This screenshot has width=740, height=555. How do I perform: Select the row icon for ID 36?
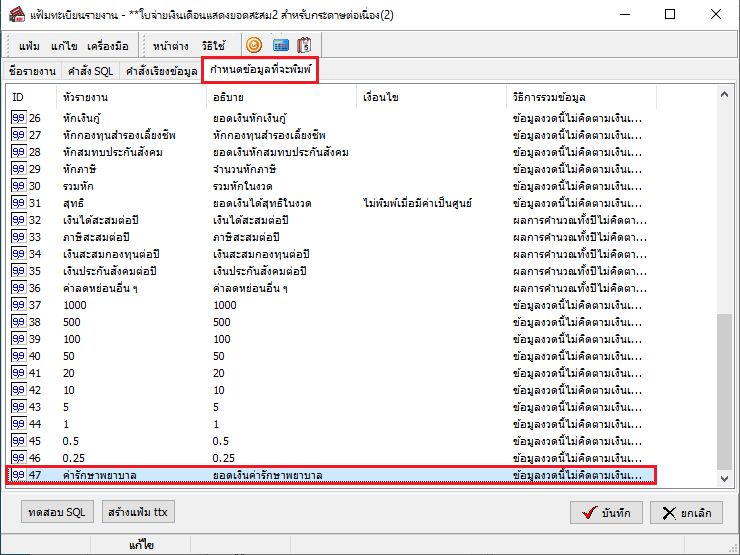(18, 287)
